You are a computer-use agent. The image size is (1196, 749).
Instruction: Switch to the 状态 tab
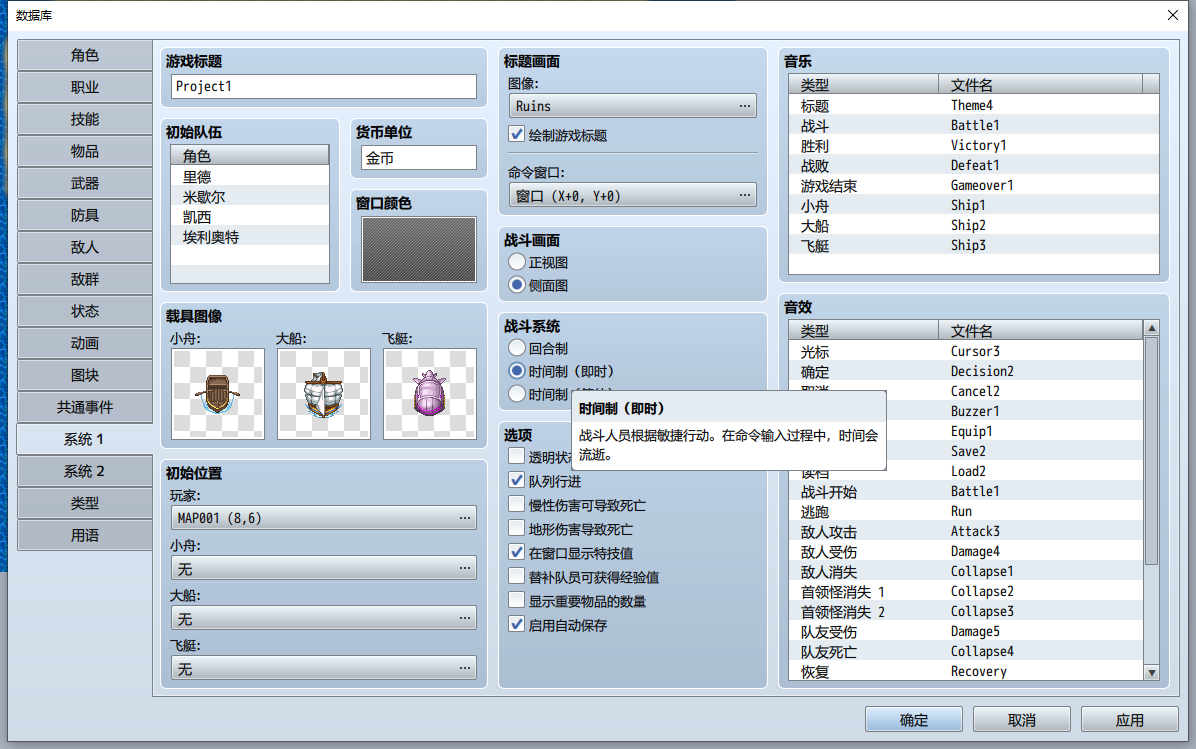pos(85,311)
